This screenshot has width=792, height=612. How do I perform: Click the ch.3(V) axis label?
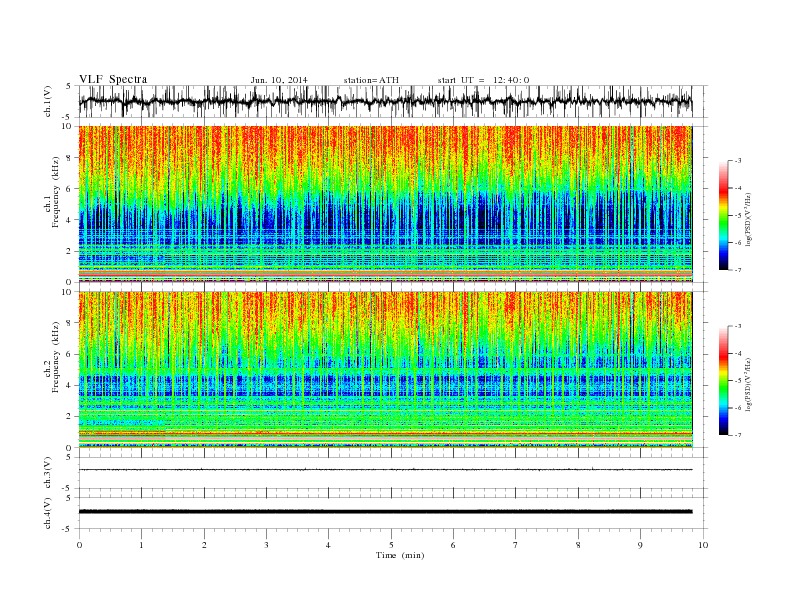[x=48, y=473]
